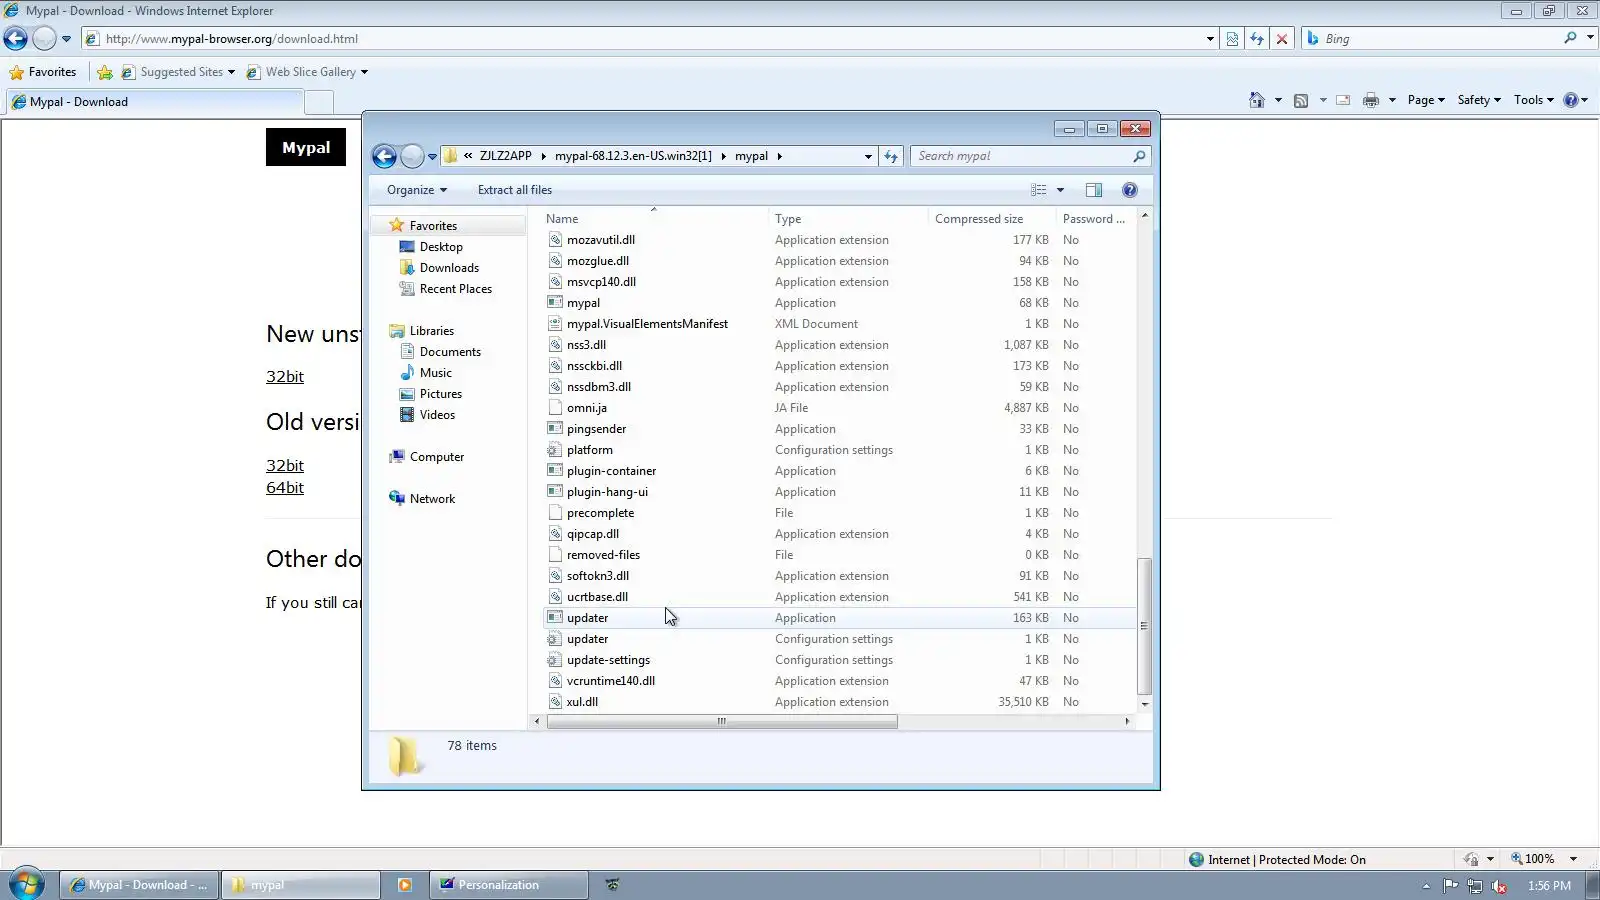Open Explorer help question mark icon

[x=1130, y=190]
